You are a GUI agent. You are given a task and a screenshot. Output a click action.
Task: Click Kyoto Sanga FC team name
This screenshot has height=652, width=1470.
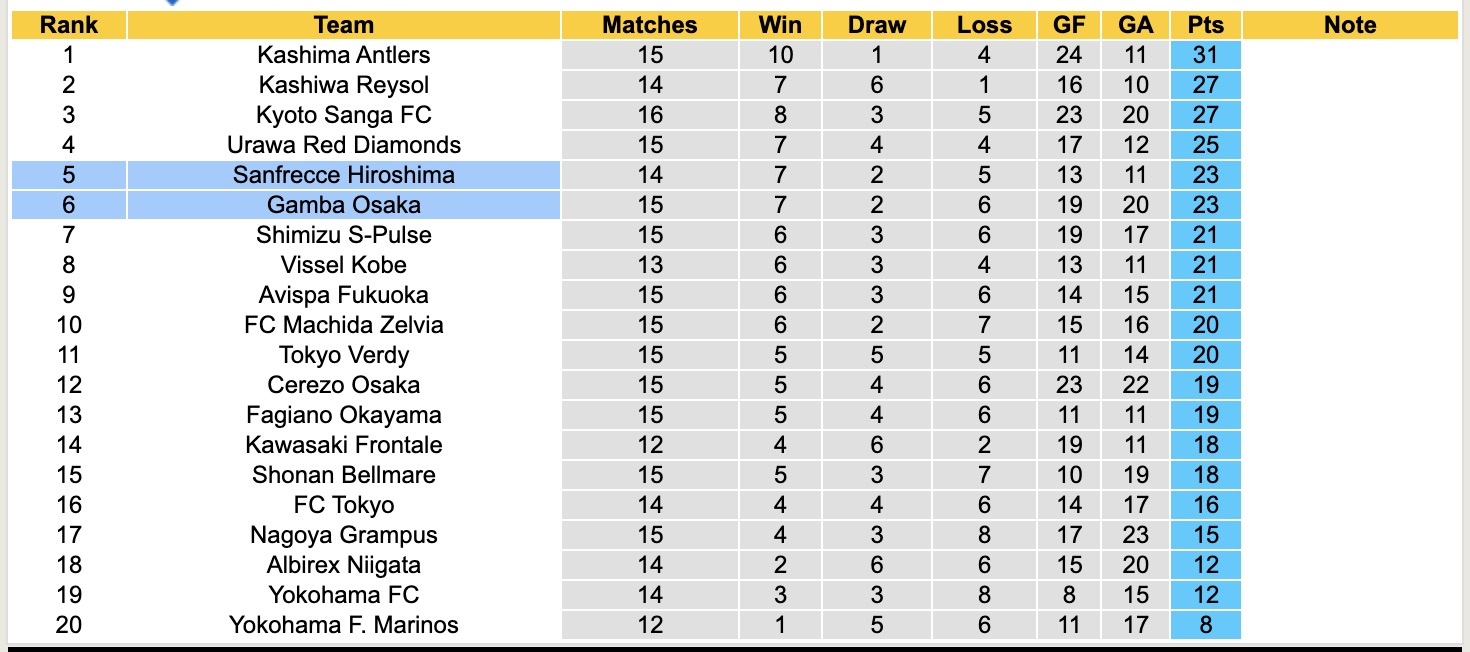(343, 115)
